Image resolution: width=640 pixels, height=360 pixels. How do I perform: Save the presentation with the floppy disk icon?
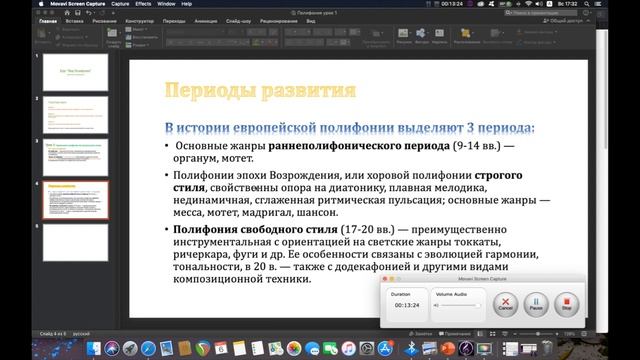tap(78, 13)
